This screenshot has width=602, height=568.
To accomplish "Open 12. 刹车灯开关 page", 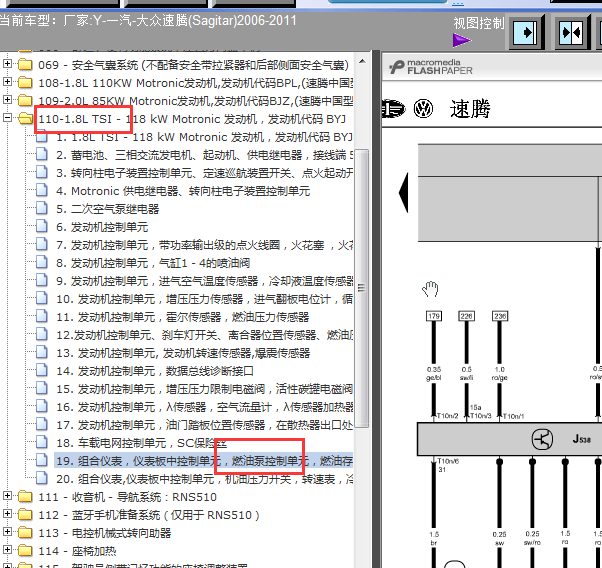I will 204,336.
